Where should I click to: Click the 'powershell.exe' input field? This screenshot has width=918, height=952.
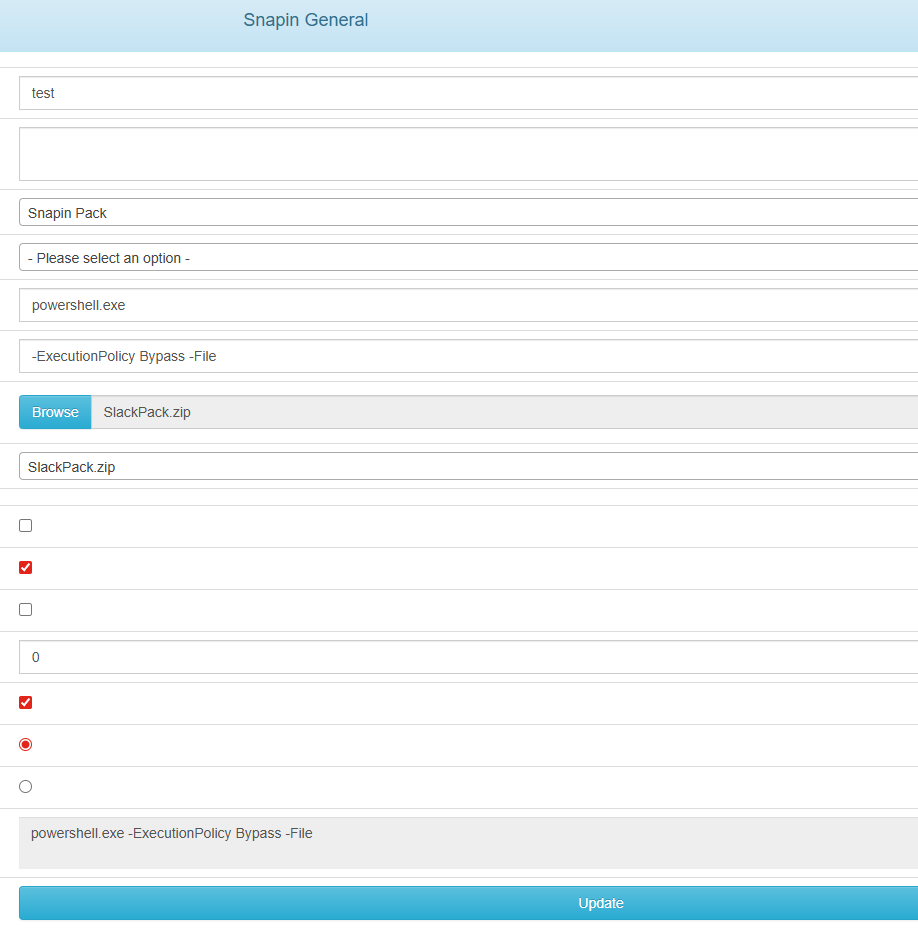468,305
